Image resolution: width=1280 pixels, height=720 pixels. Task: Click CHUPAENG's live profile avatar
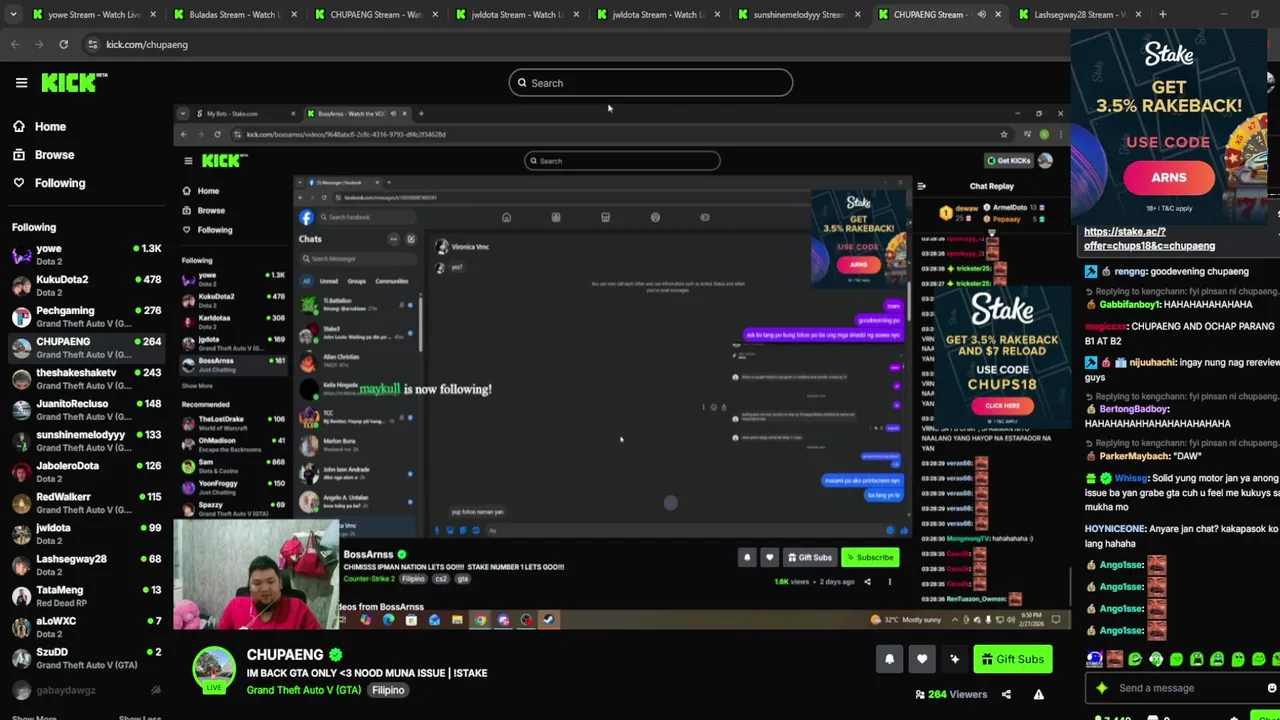[214, 669]
